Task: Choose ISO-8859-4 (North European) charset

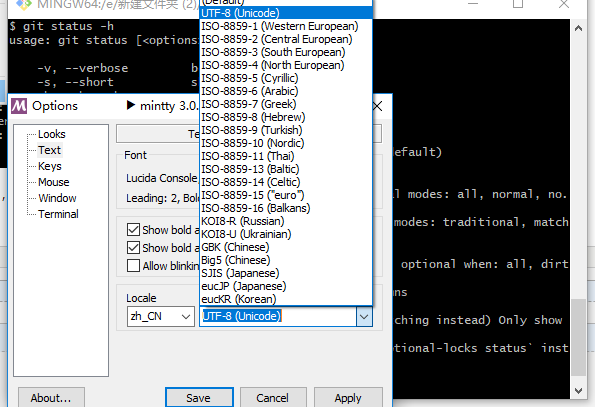Action: pyautogui.click(x=286, y=65)
